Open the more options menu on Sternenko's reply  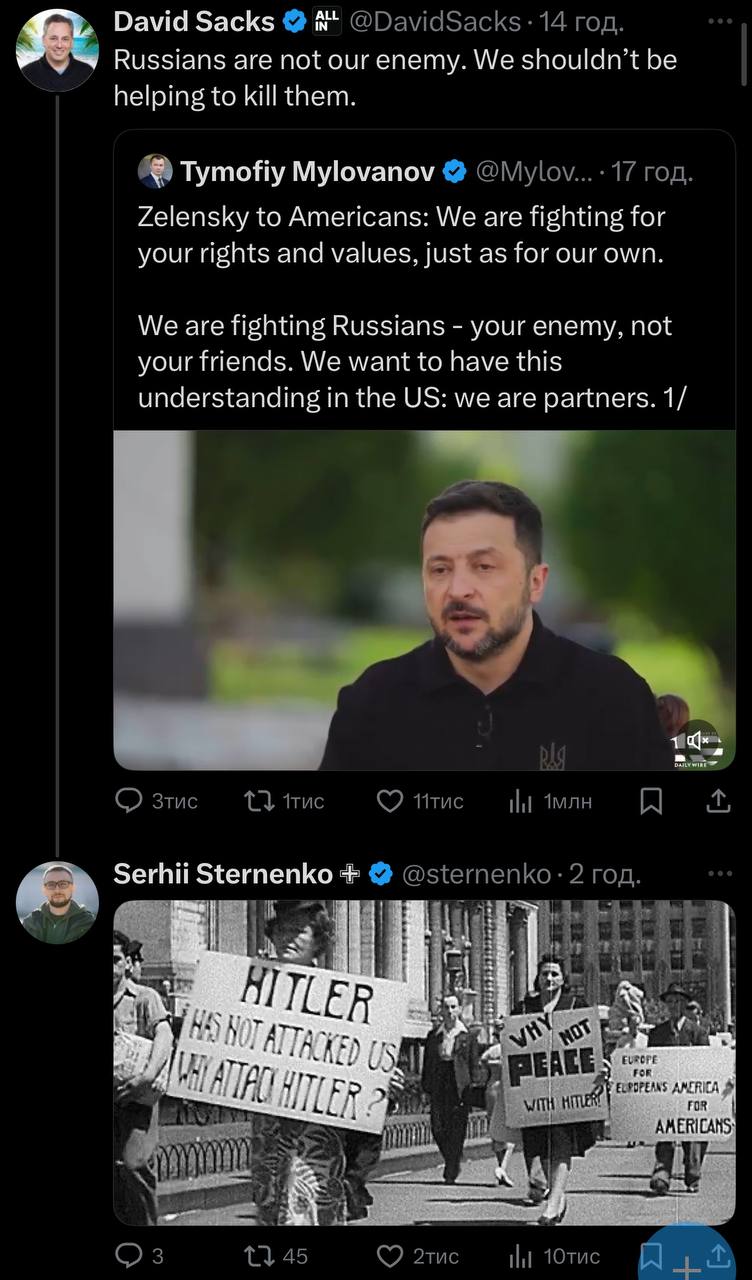(719, 873)
